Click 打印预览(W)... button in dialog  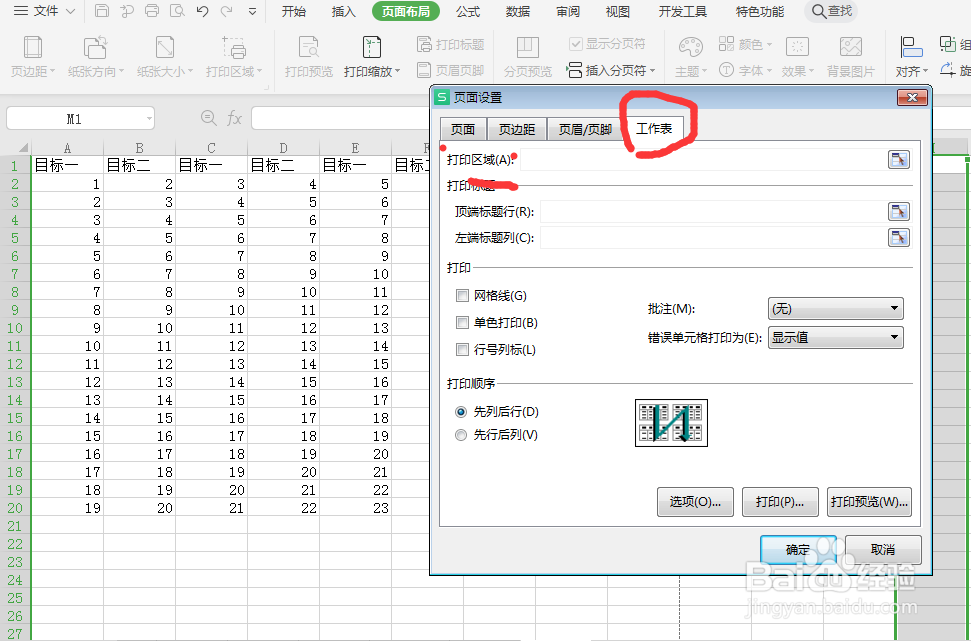coord(869,502)
